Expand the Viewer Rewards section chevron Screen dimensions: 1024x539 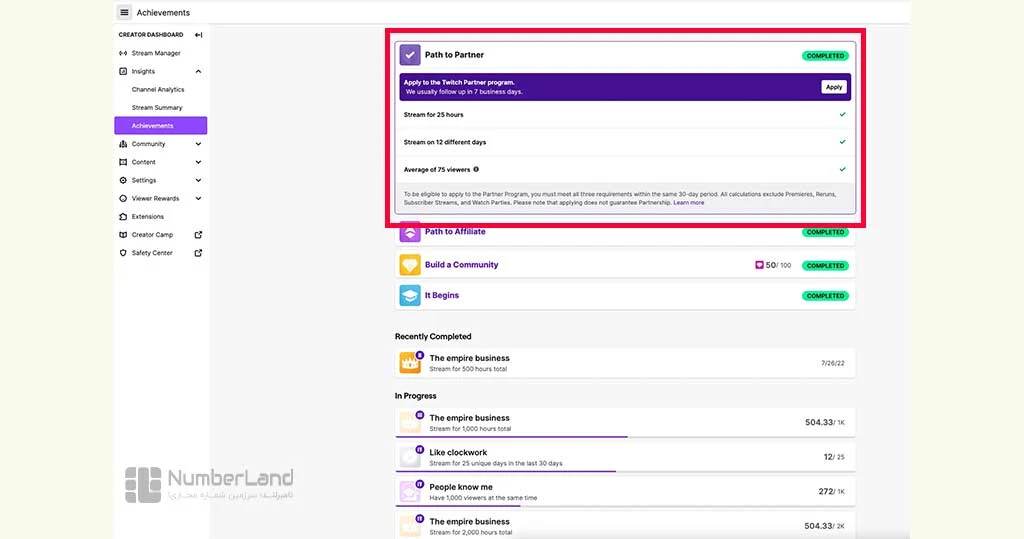[x=199, y=198]
